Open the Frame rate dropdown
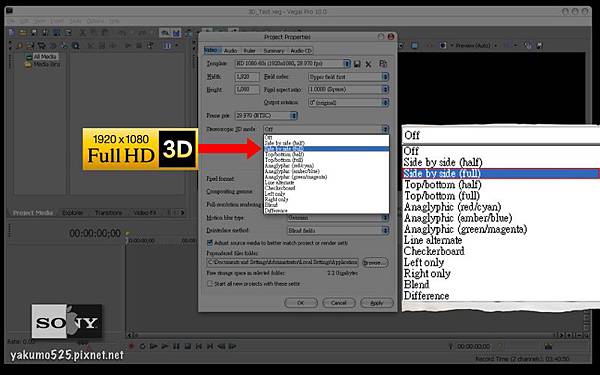600x375 pixels. point(266,115)
